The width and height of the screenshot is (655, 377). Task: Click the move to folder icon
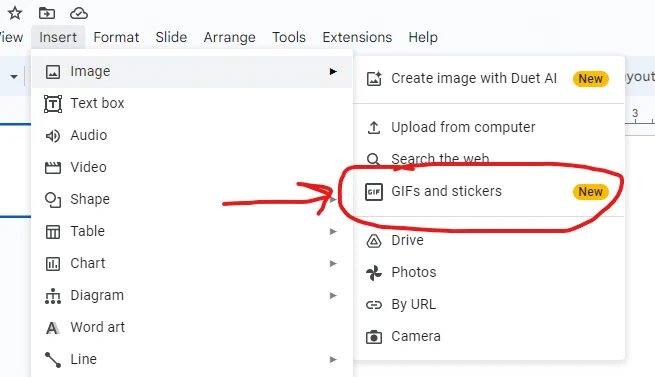[x=47, y=13]
